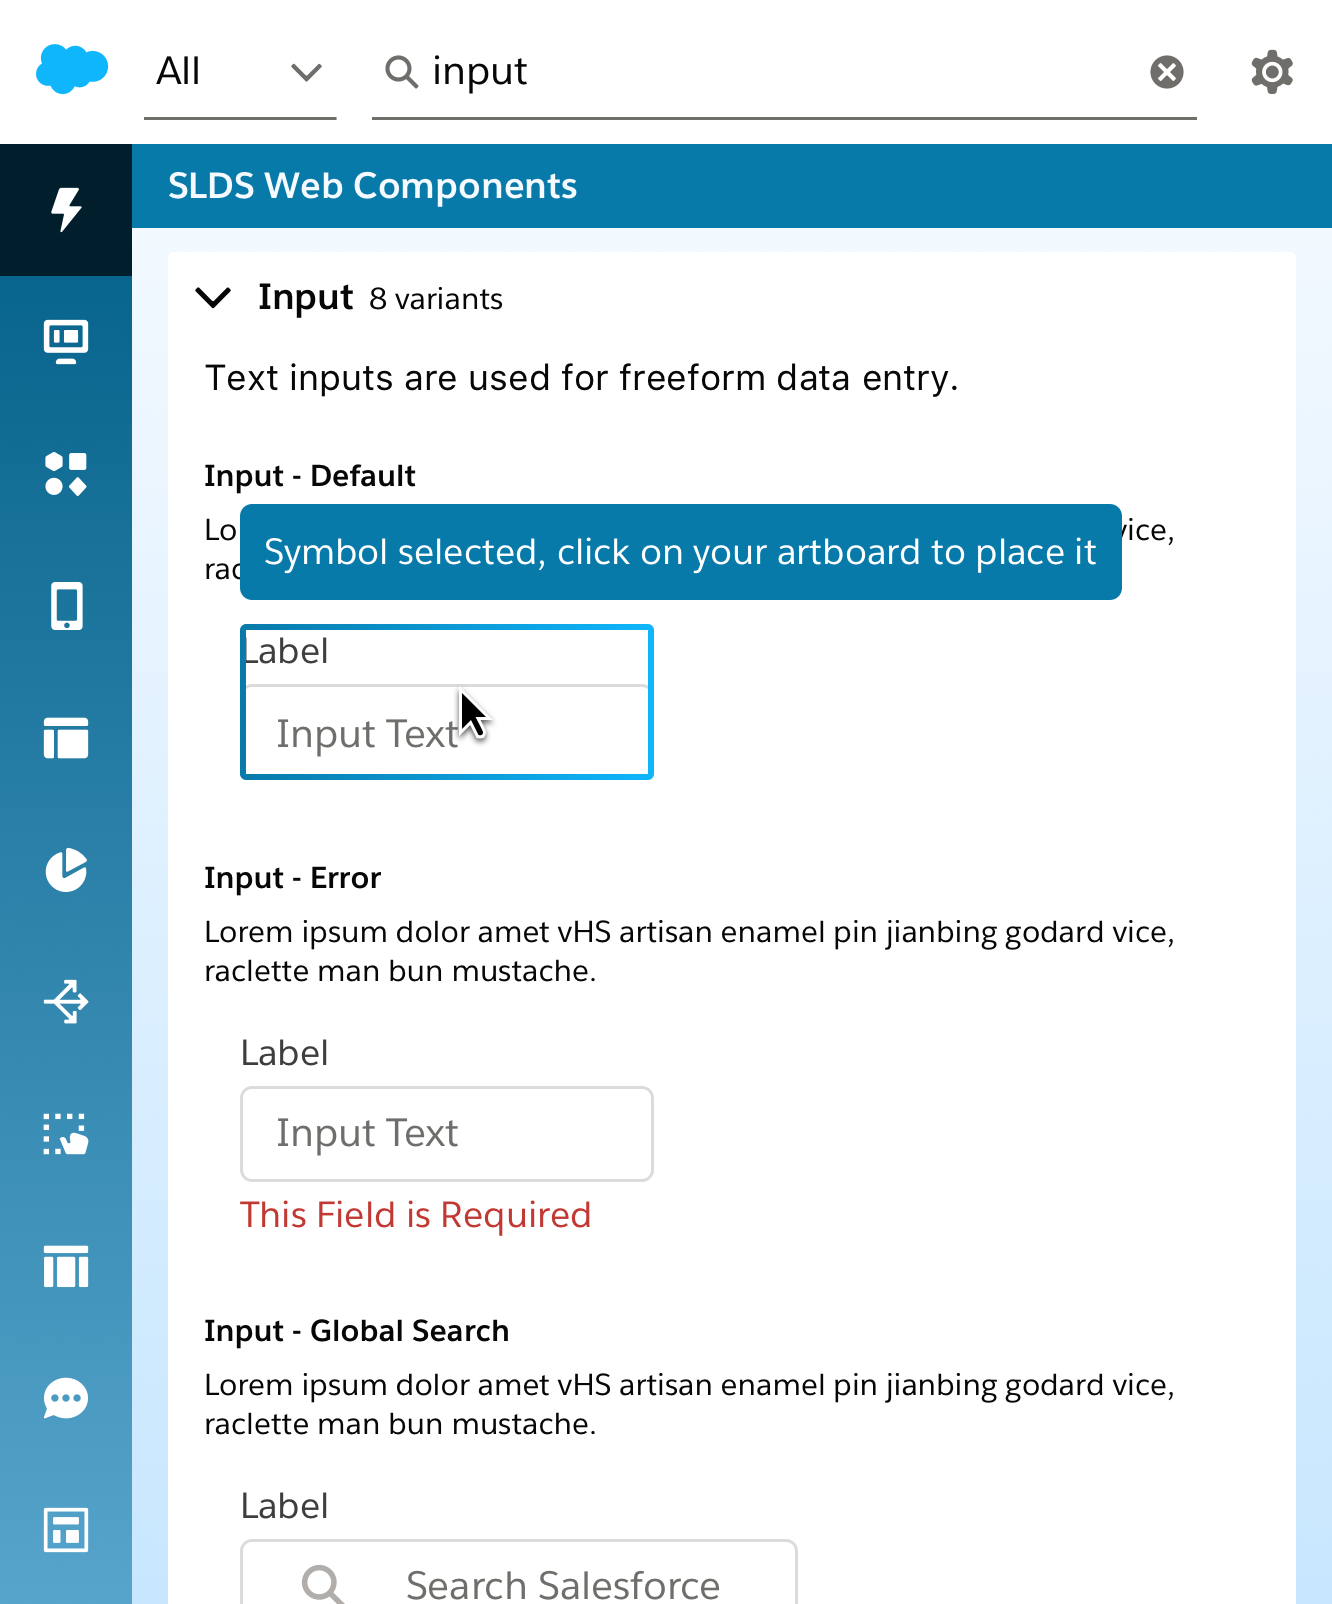Clear the search field with the X button
Viewport: 1332px width, 1604px height.
click(x=1167, y=71)
